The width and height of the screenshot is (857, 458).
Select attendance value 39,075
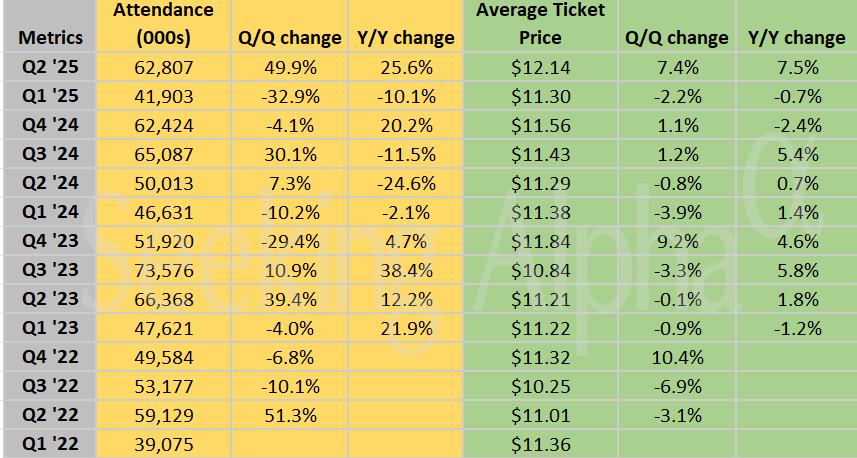(163, 444)
